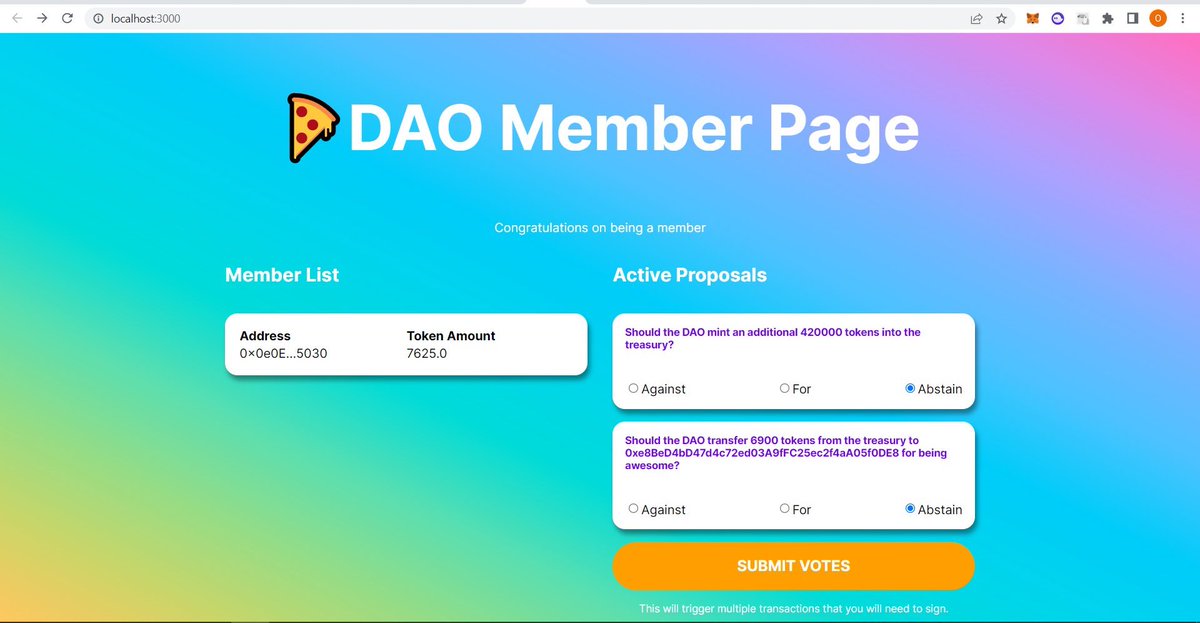Toggle the browser side panel

(x=1133, y=18)
